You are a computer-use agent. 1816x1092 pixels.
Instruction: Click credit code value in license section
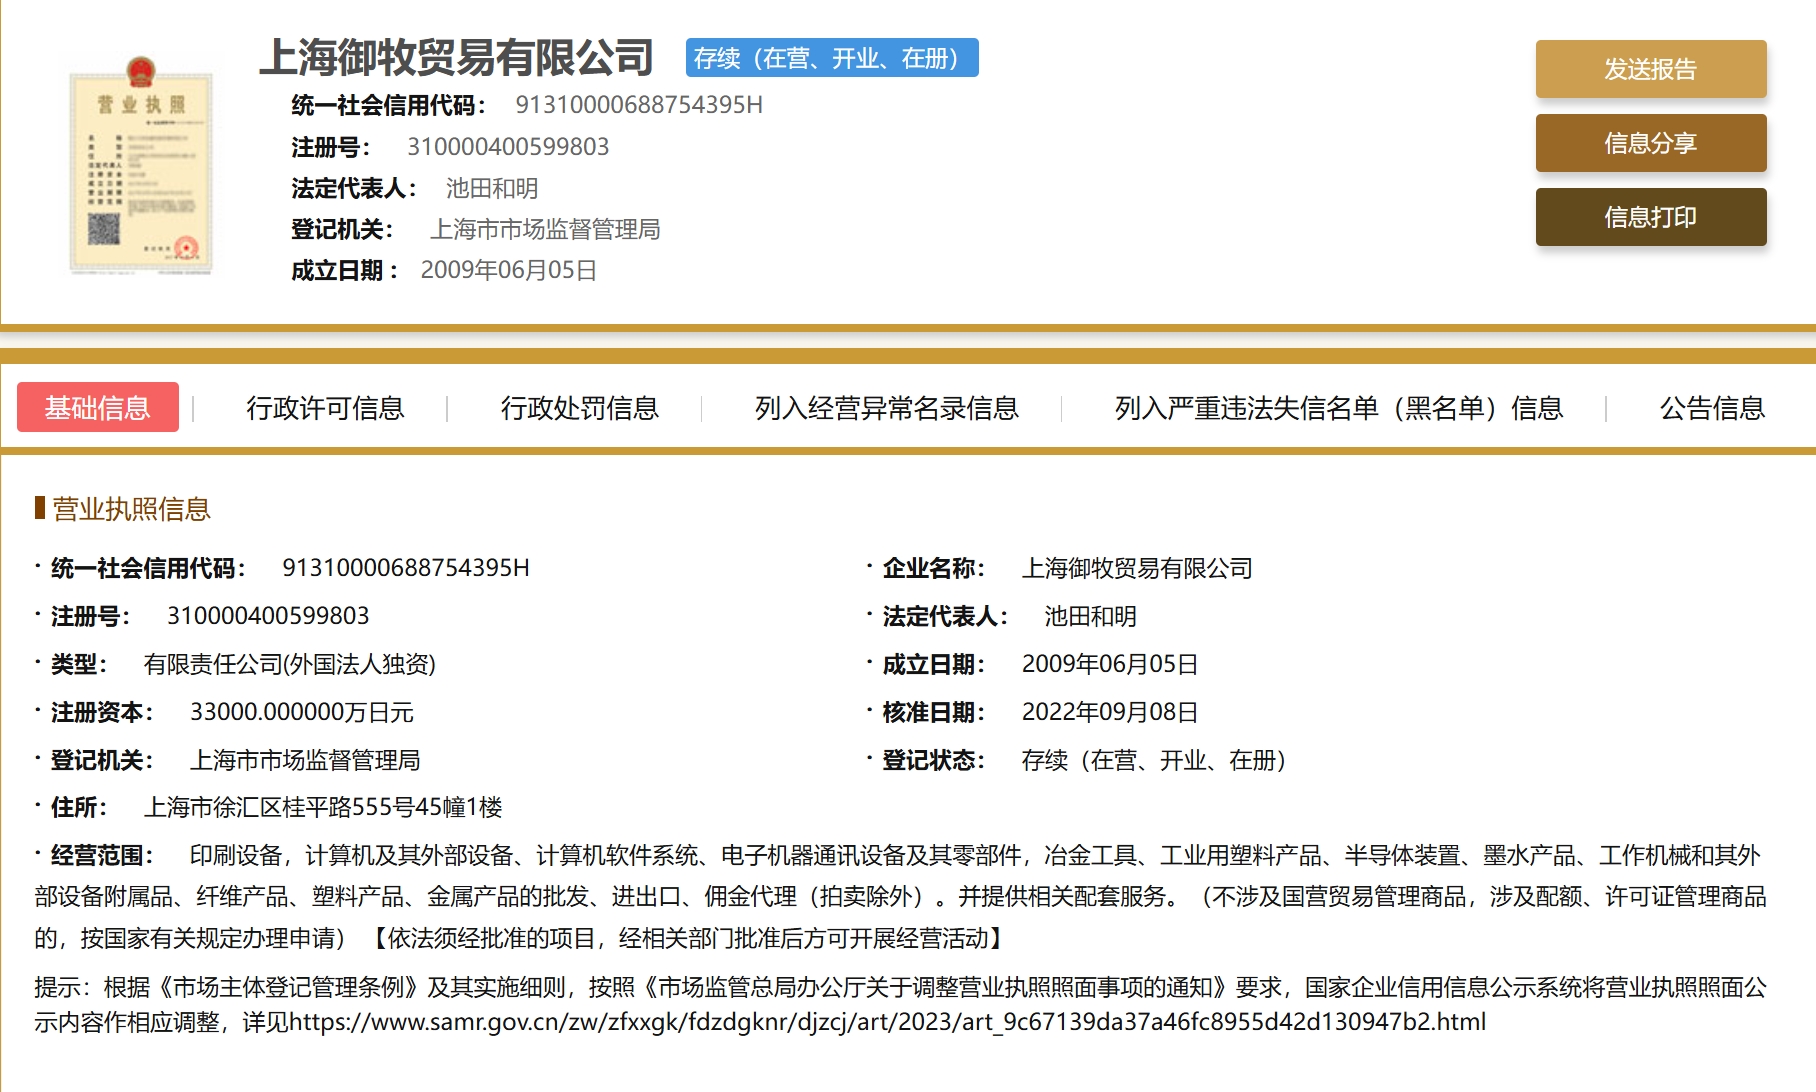[406, 568]
